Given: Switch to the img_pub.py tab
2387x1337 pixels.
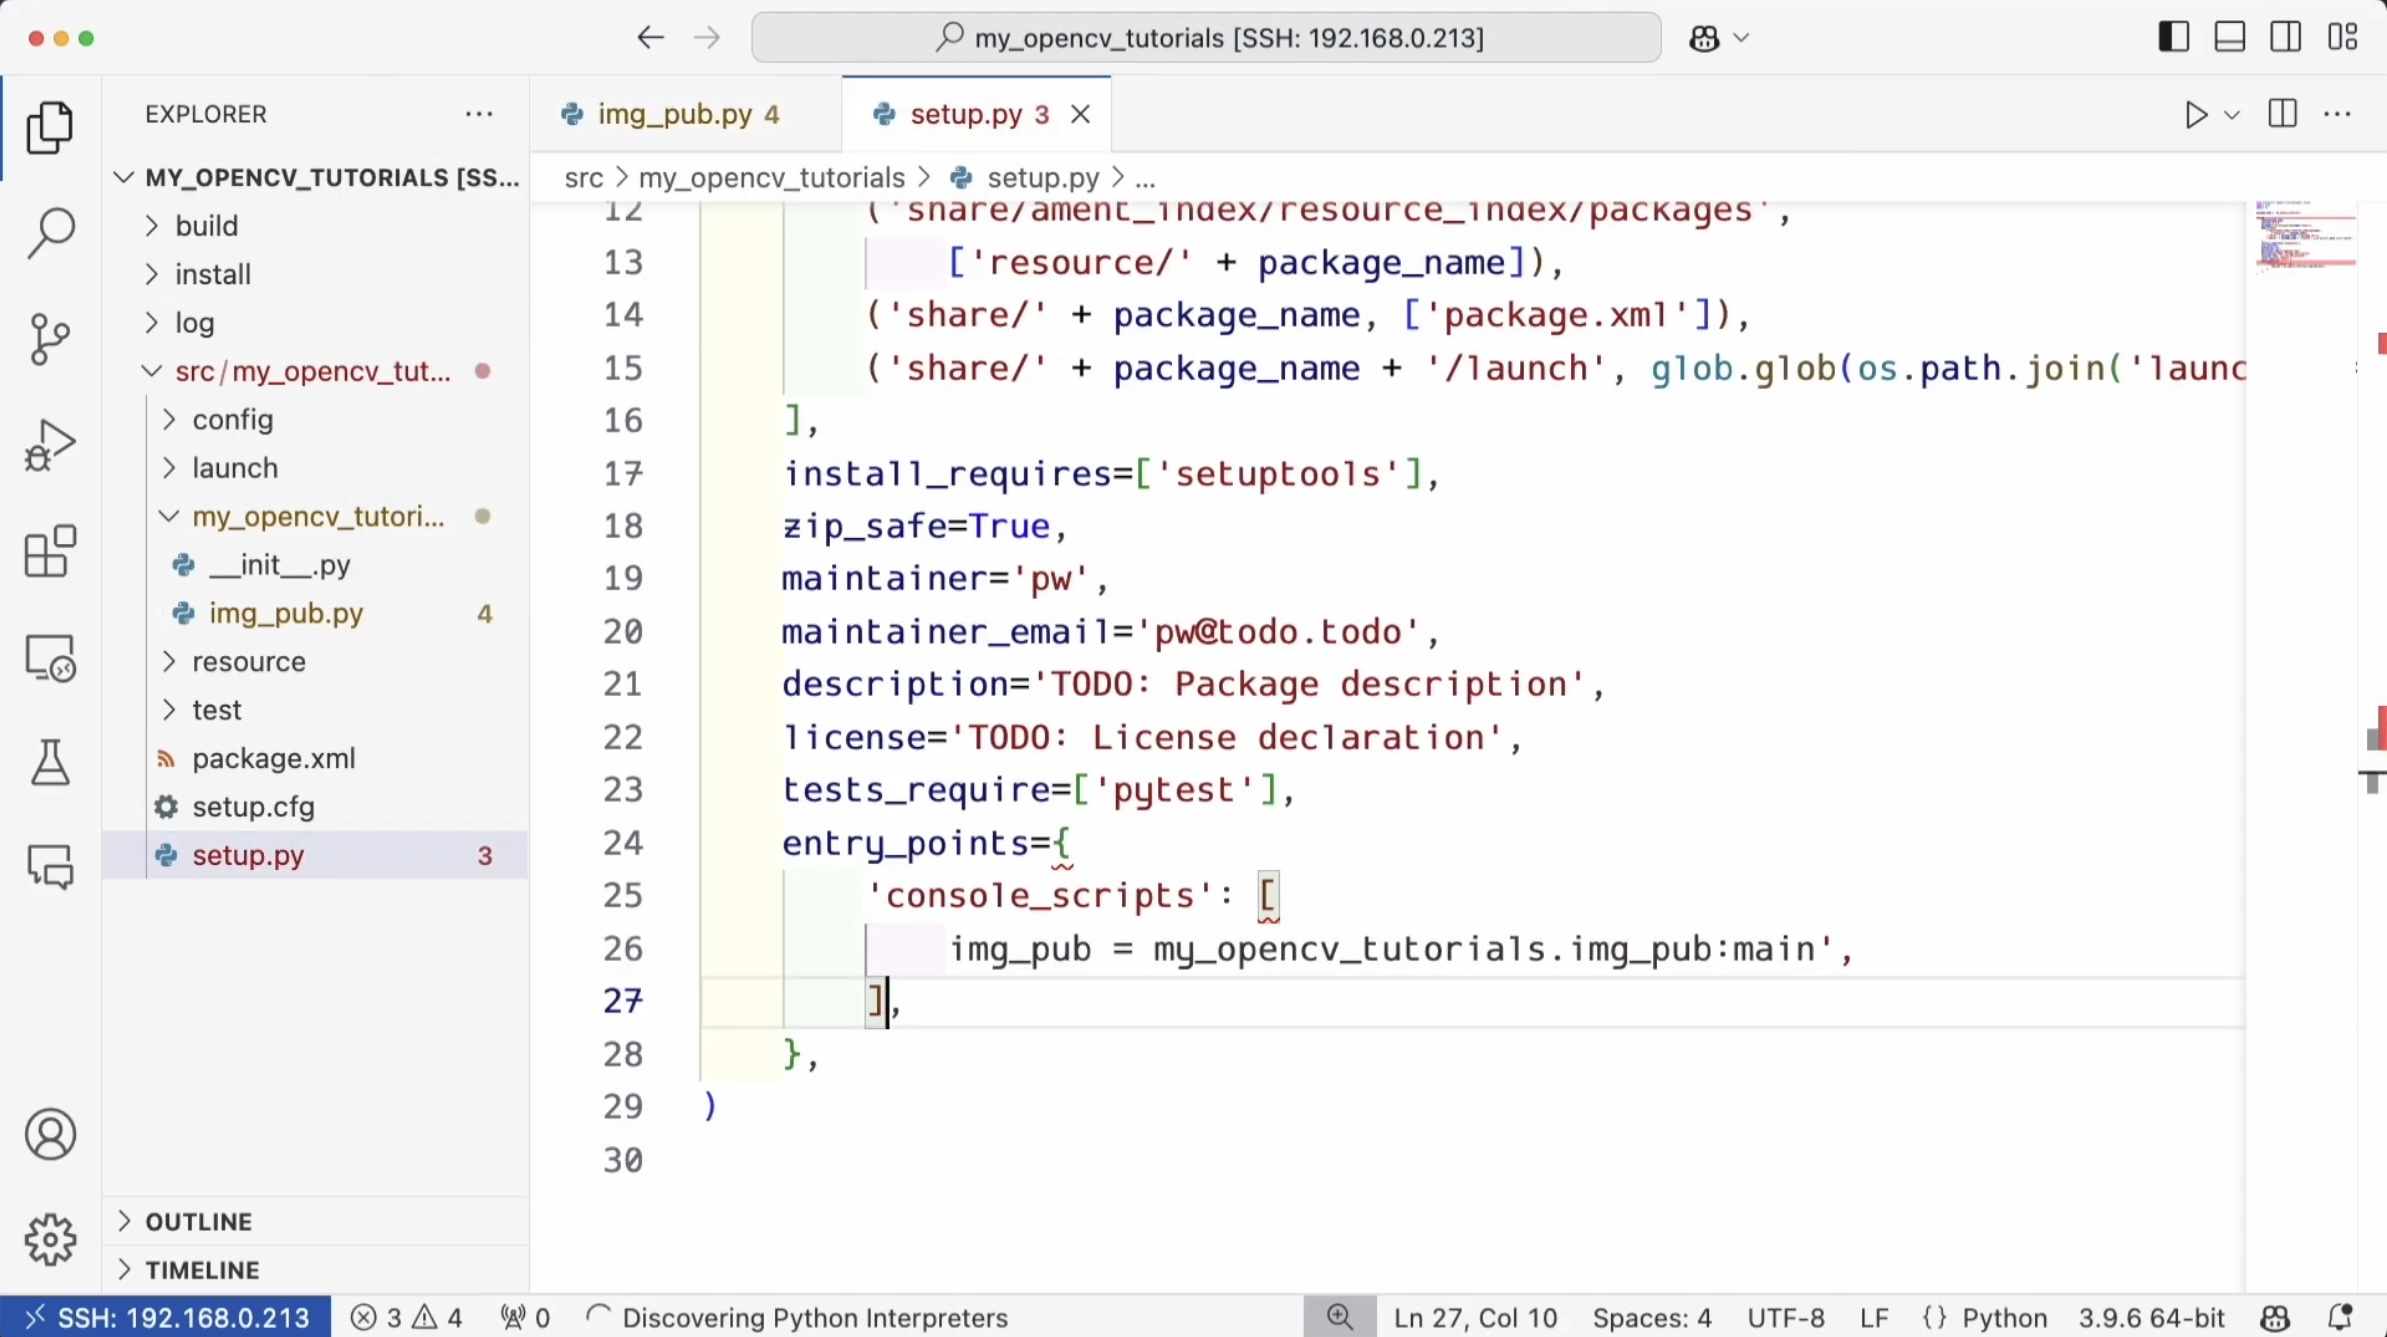Looking at the screenshot, I should (x=674, y=115).
